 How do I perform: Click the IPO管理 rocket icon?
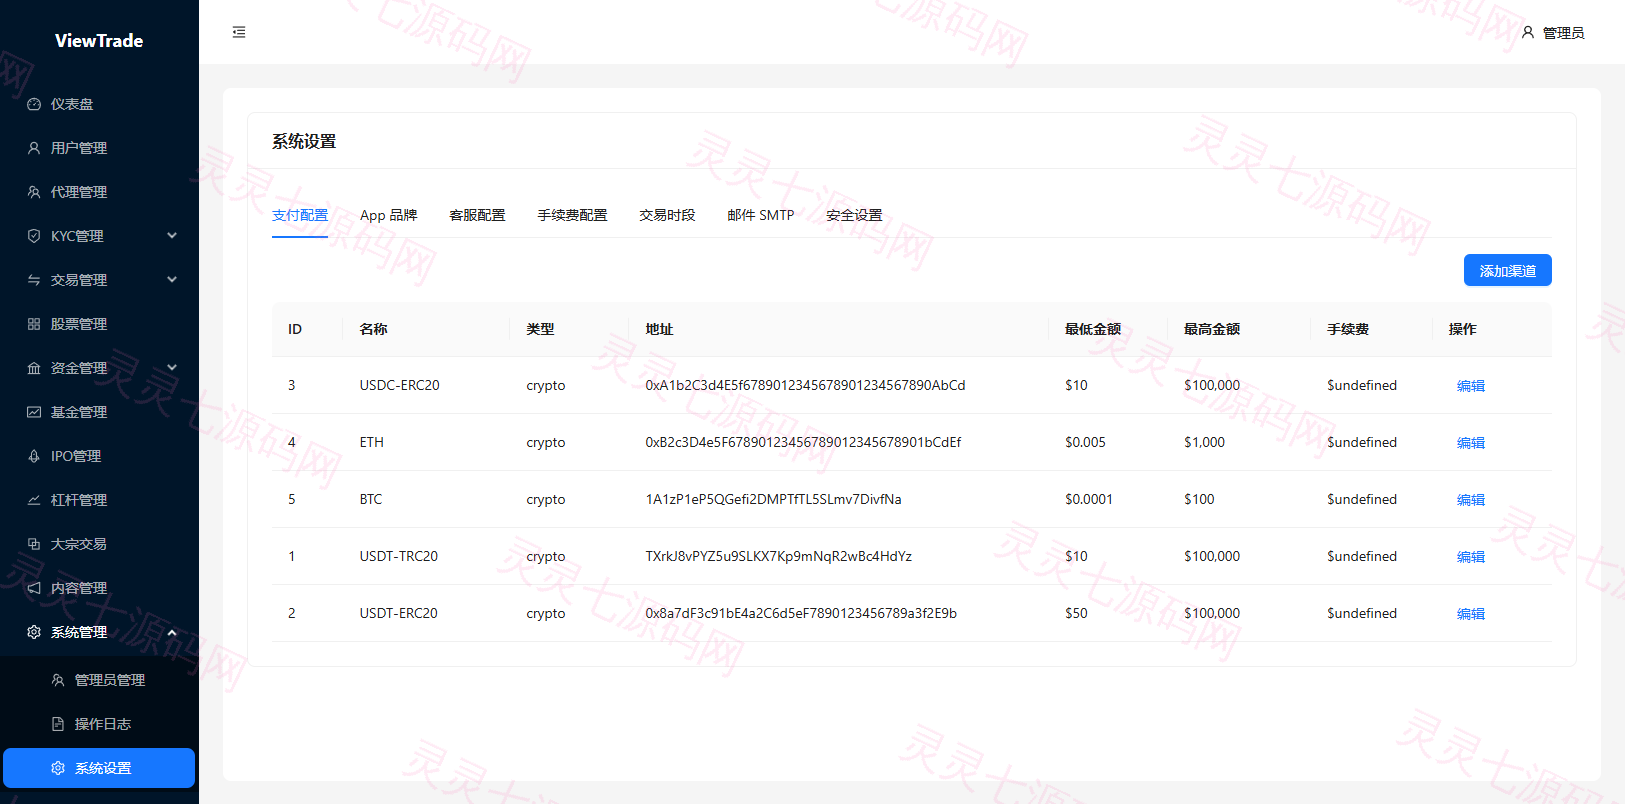pos(34,456)
